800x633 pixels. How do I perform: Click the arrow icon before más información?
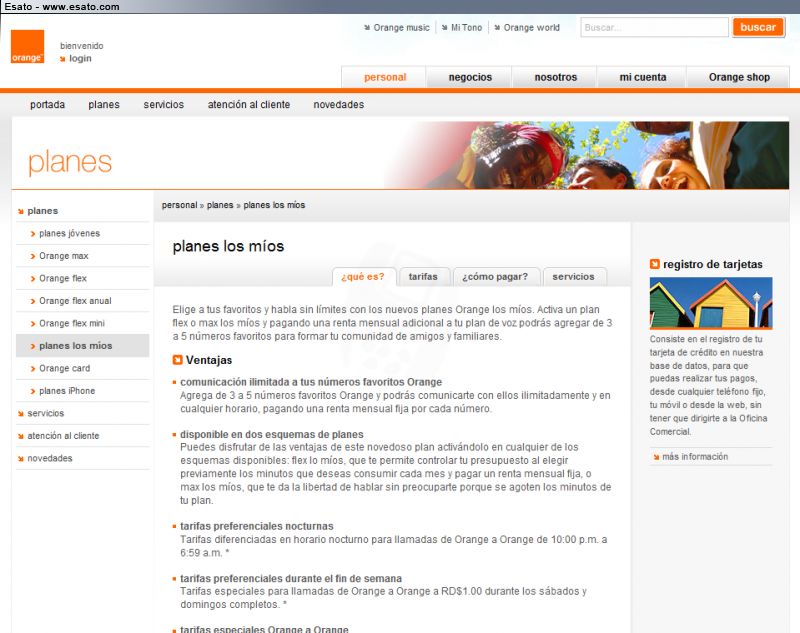click(656, 457)
